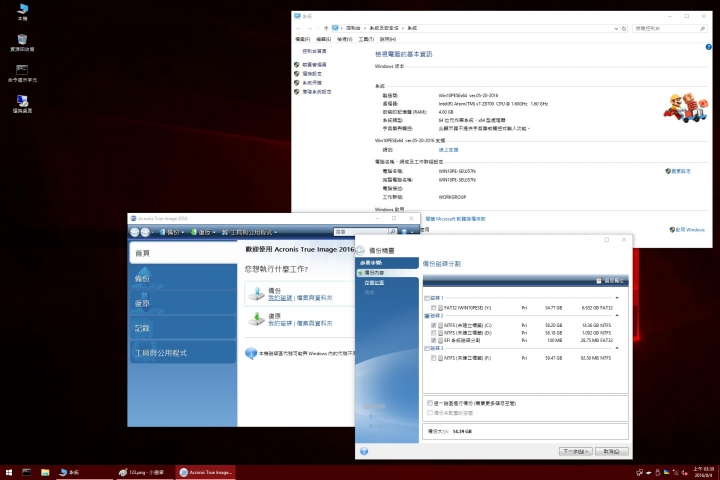
Task: Open the Recycle Bin desktop icon
Action: pyautogui.click(x=22, y=42)
